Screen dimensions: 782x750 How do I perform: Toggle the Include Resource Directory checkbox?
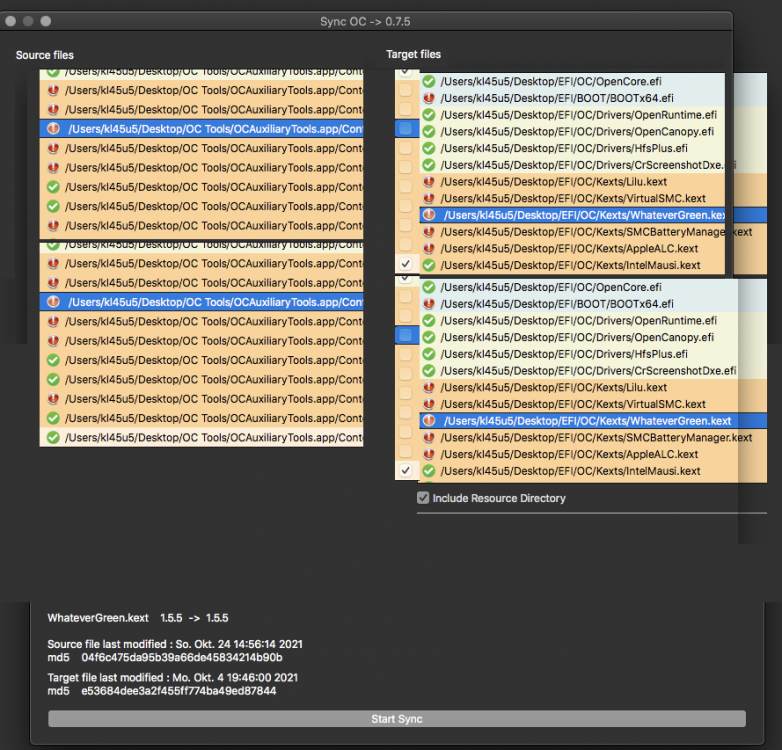pos(423,498)
